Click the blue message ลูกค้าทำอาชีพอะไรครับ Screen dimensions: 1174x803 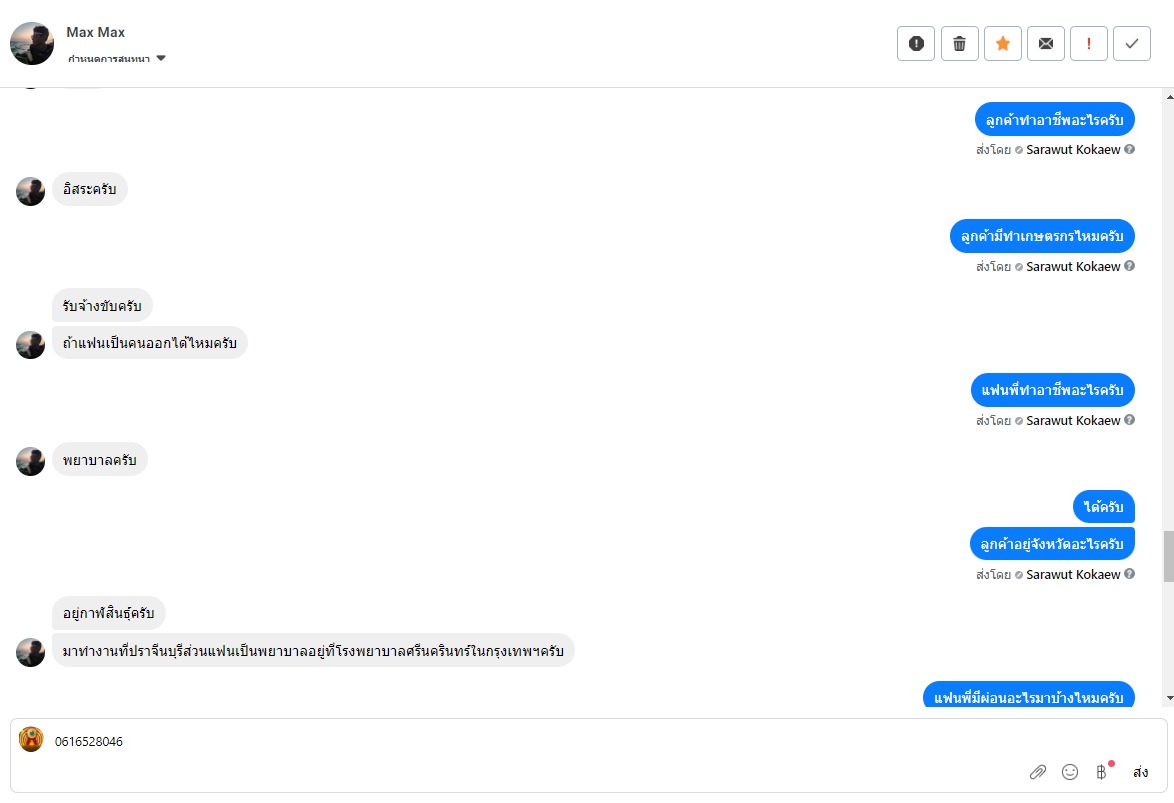point(1054,120)
